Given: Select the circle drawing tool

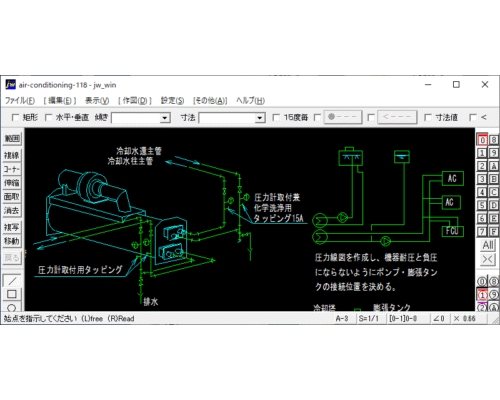Looking at the screenshot, I should 12,307.
